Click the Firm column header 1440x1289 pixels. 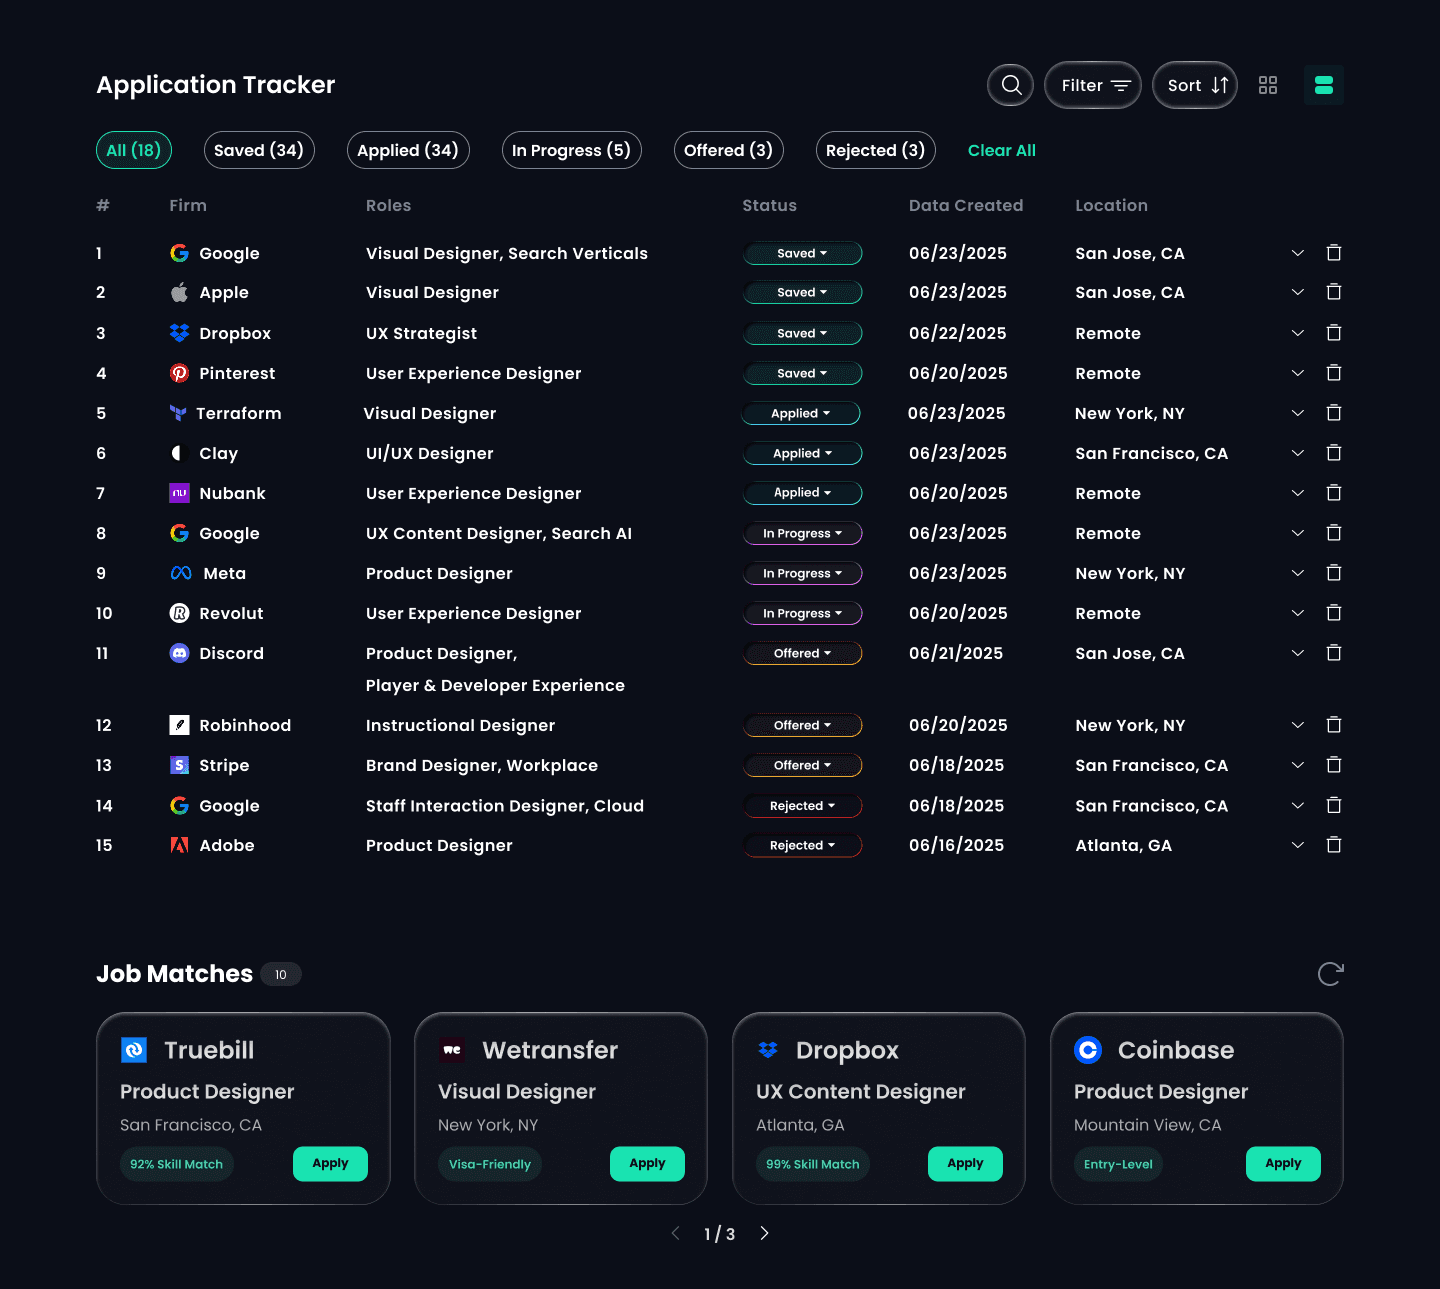188,205
